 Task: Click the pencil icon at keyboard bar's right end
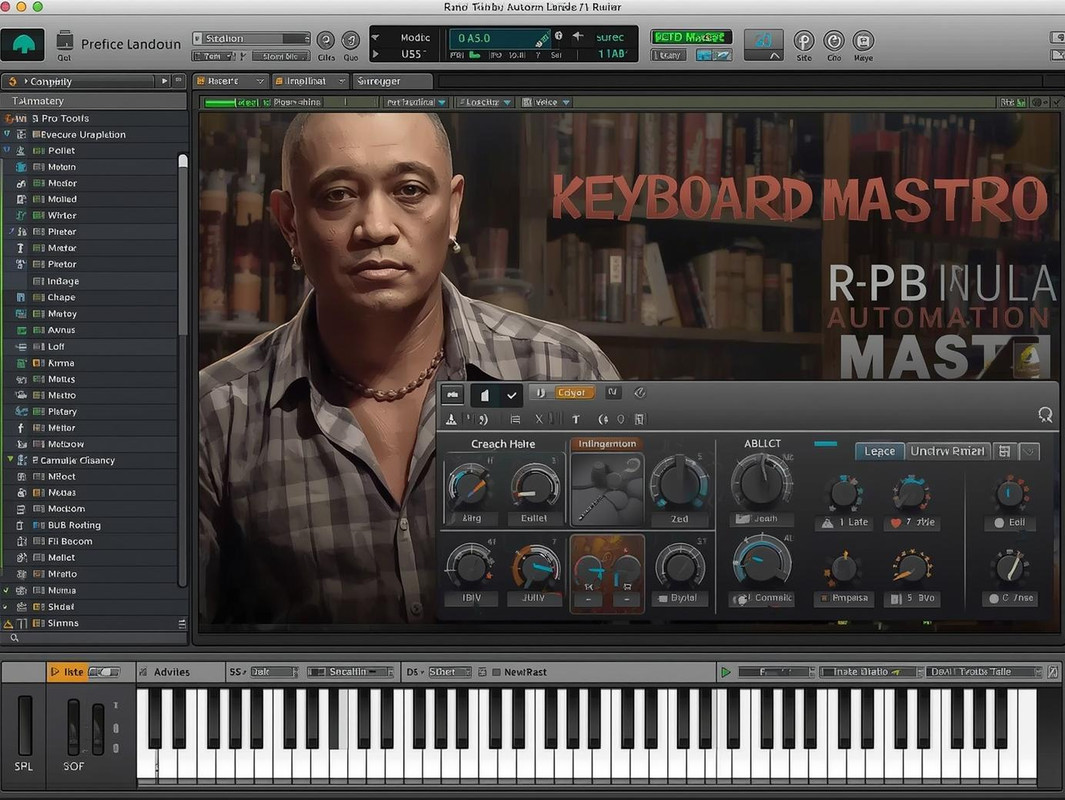[x=1053, y=672]
